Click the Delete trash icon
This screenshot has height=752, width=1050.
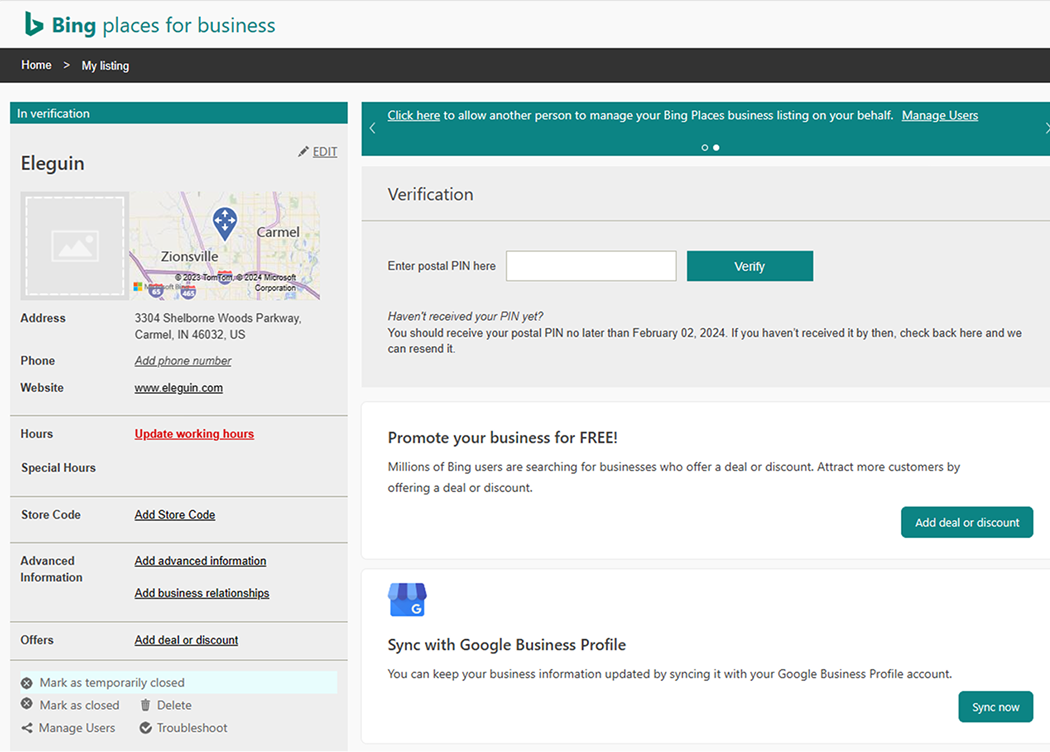tap(145, 704)
